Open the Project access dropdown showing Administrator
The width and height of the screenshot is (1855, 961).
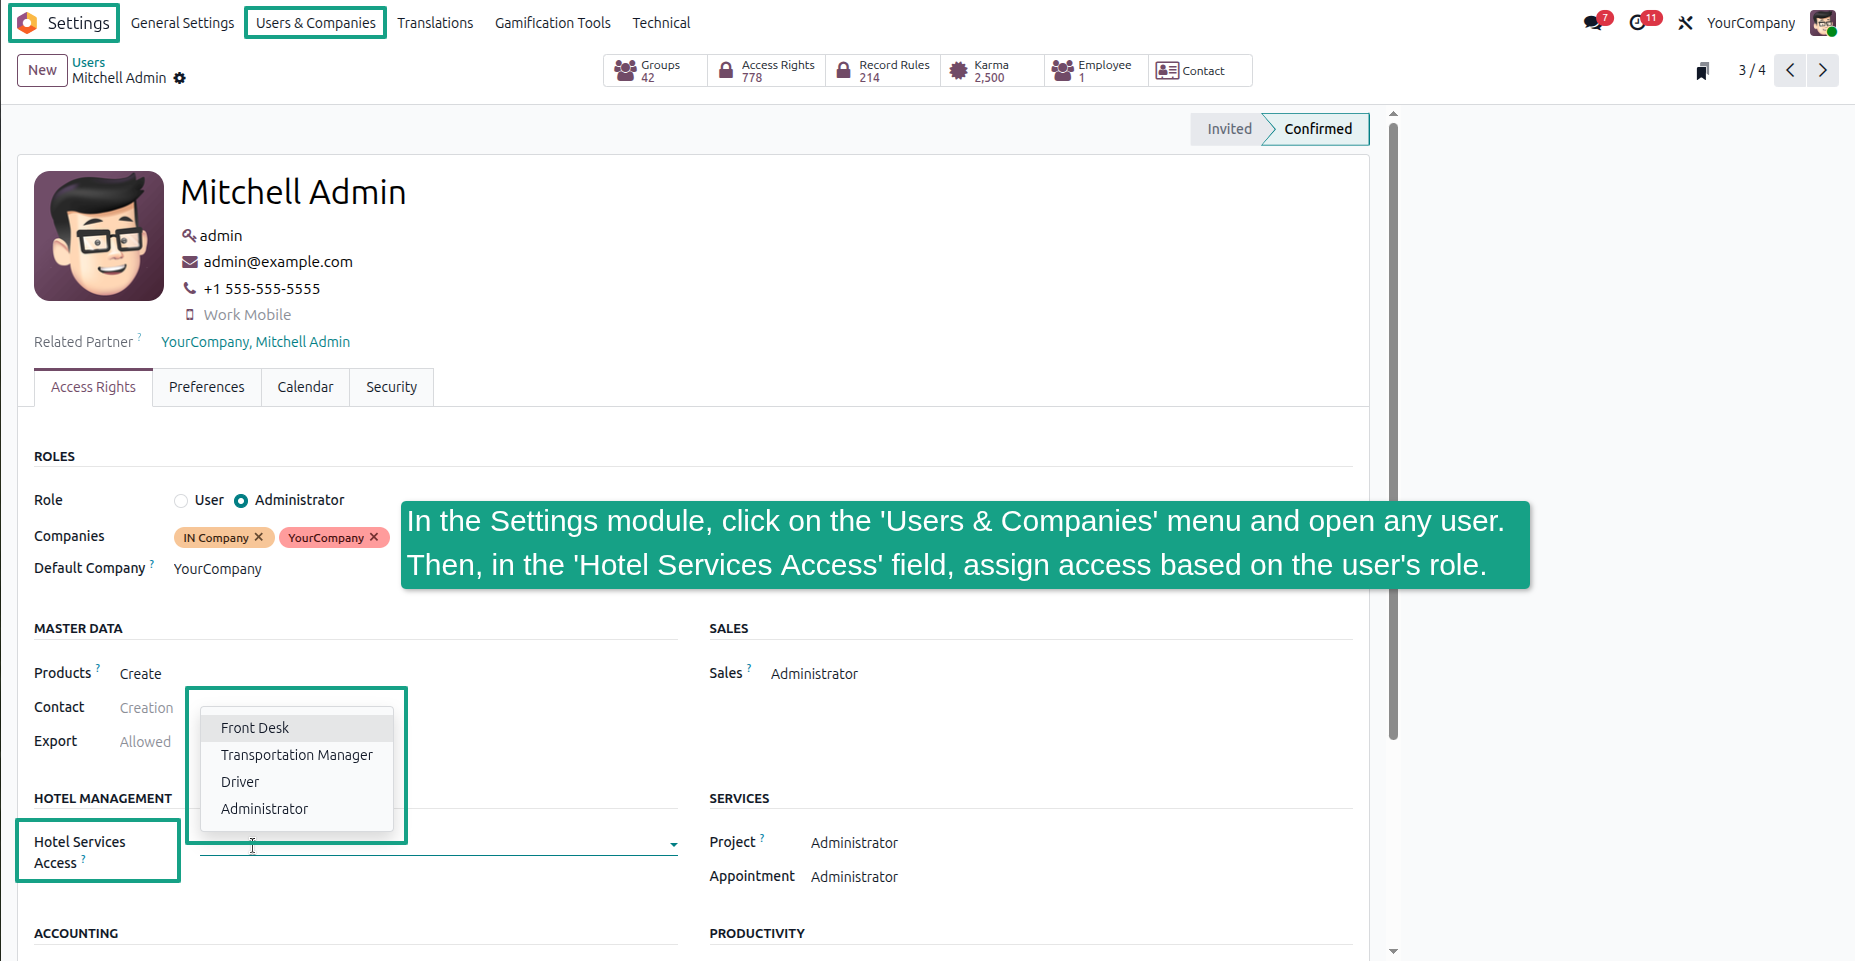pyautogui.click(x=854, y=843)
